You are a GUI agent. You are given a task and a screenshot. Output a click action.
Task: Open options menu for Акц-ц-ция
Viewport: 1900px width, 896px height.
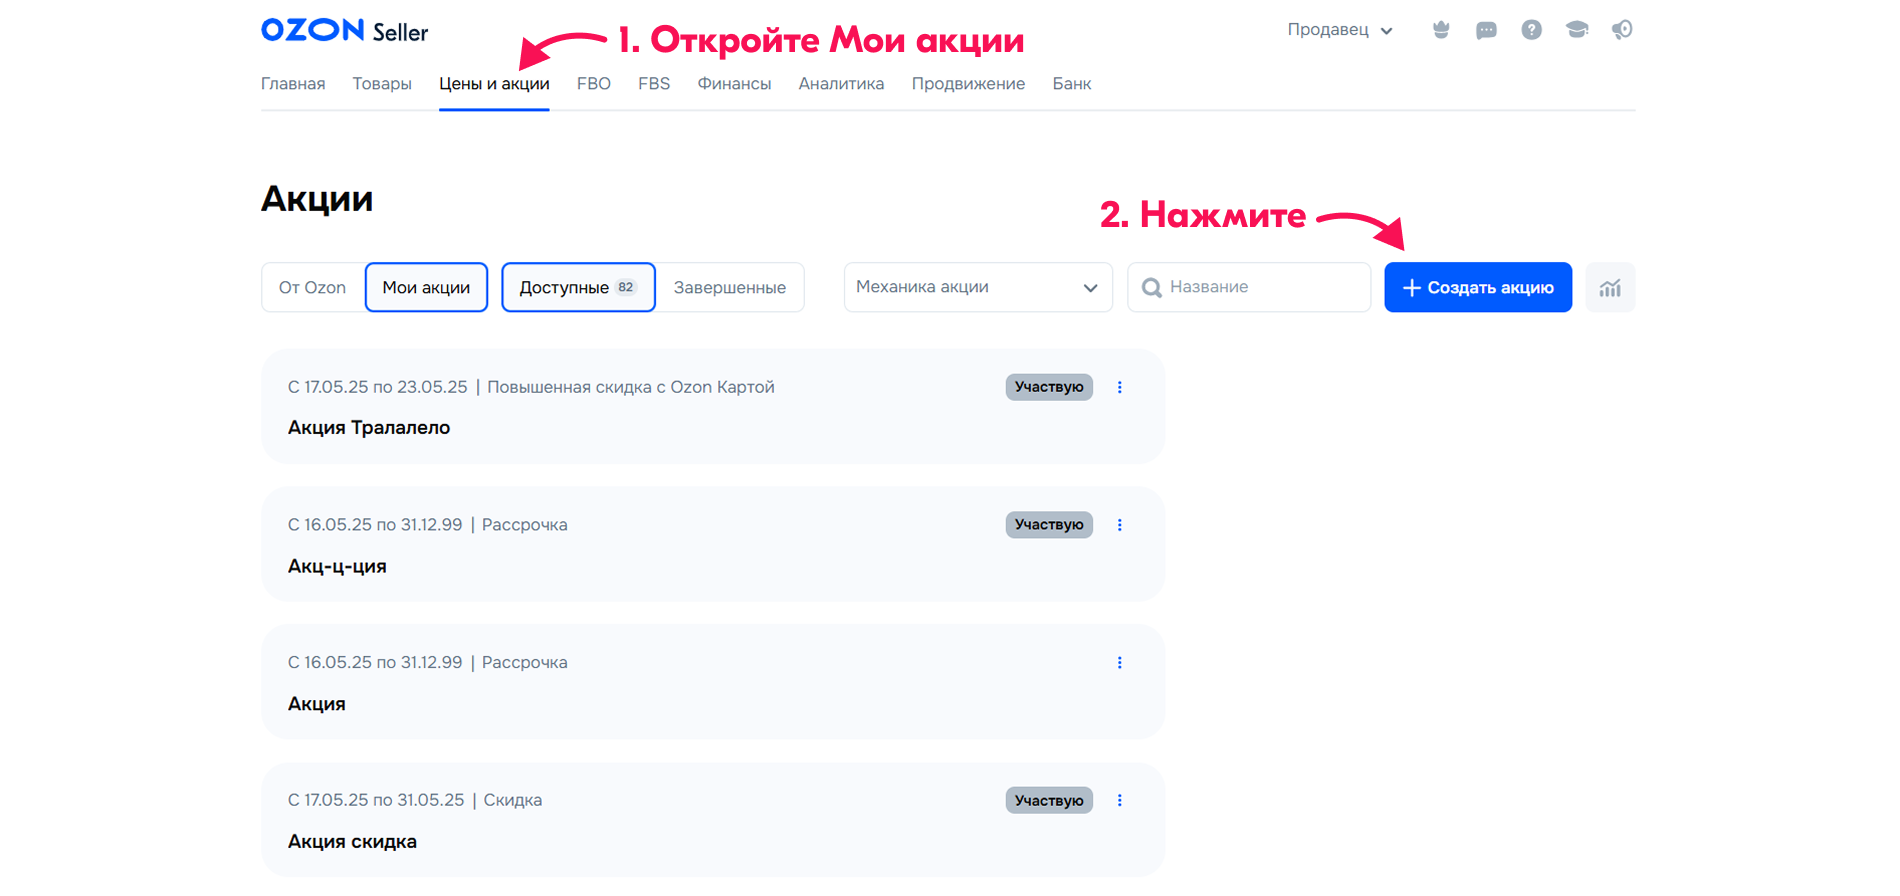tap(1120, 525)
